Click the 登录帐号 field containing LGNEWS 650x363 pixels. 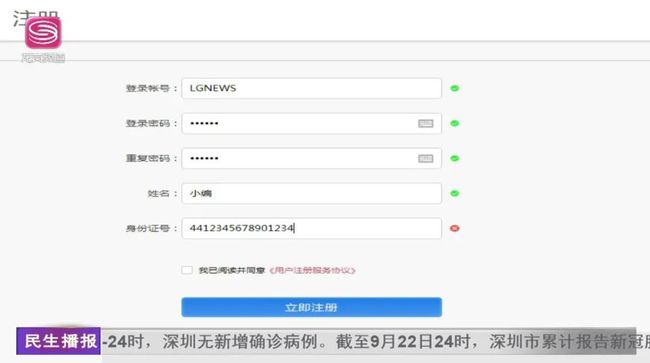(x=311, y=88)
